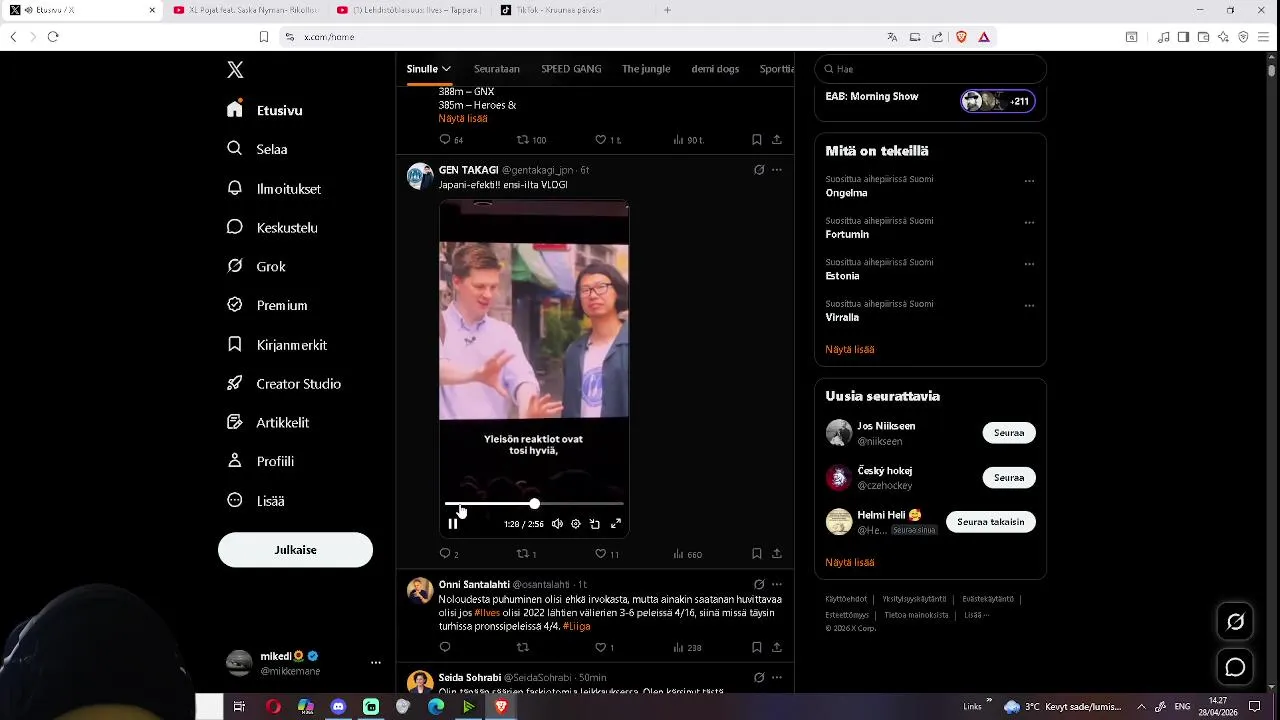Open options for Estonia trend
1280x720 pixels.
1029,264
